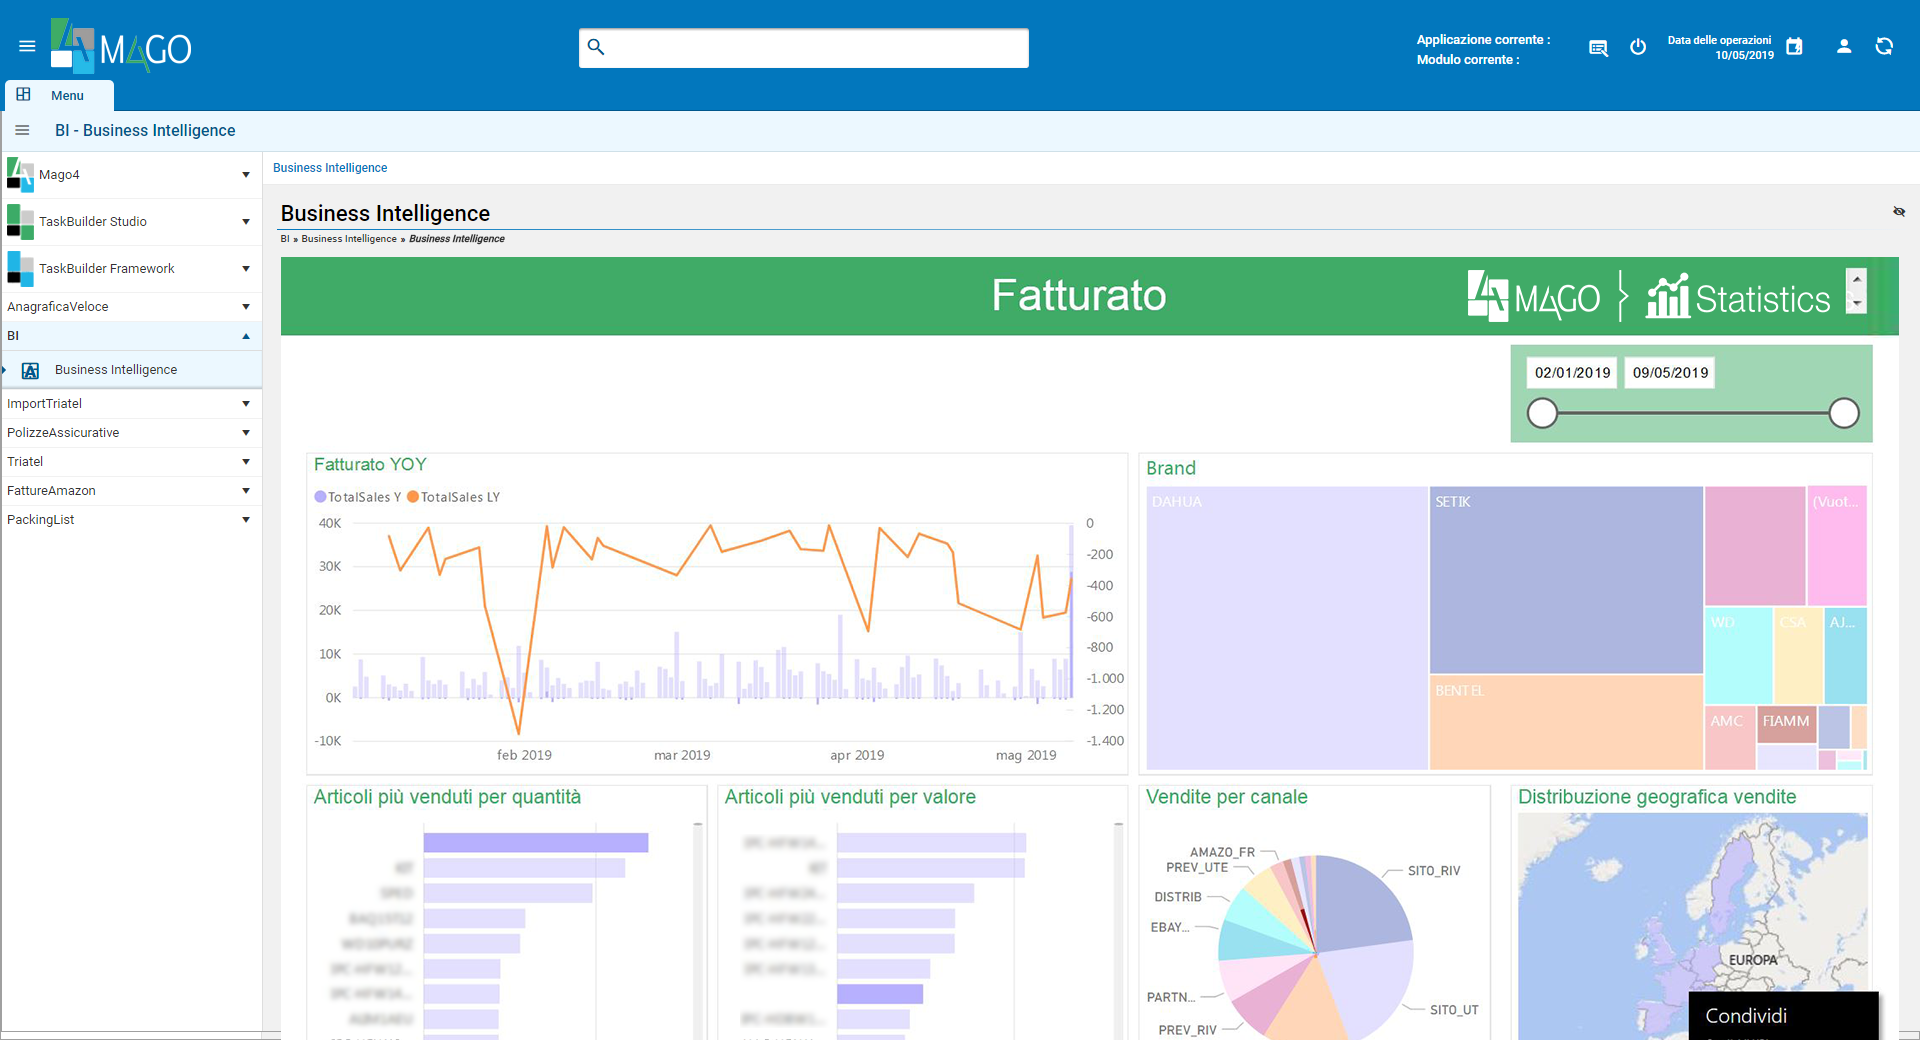Collapse the BI group
Viewport: 1920px width, 1040px height.
coord(246,336)
